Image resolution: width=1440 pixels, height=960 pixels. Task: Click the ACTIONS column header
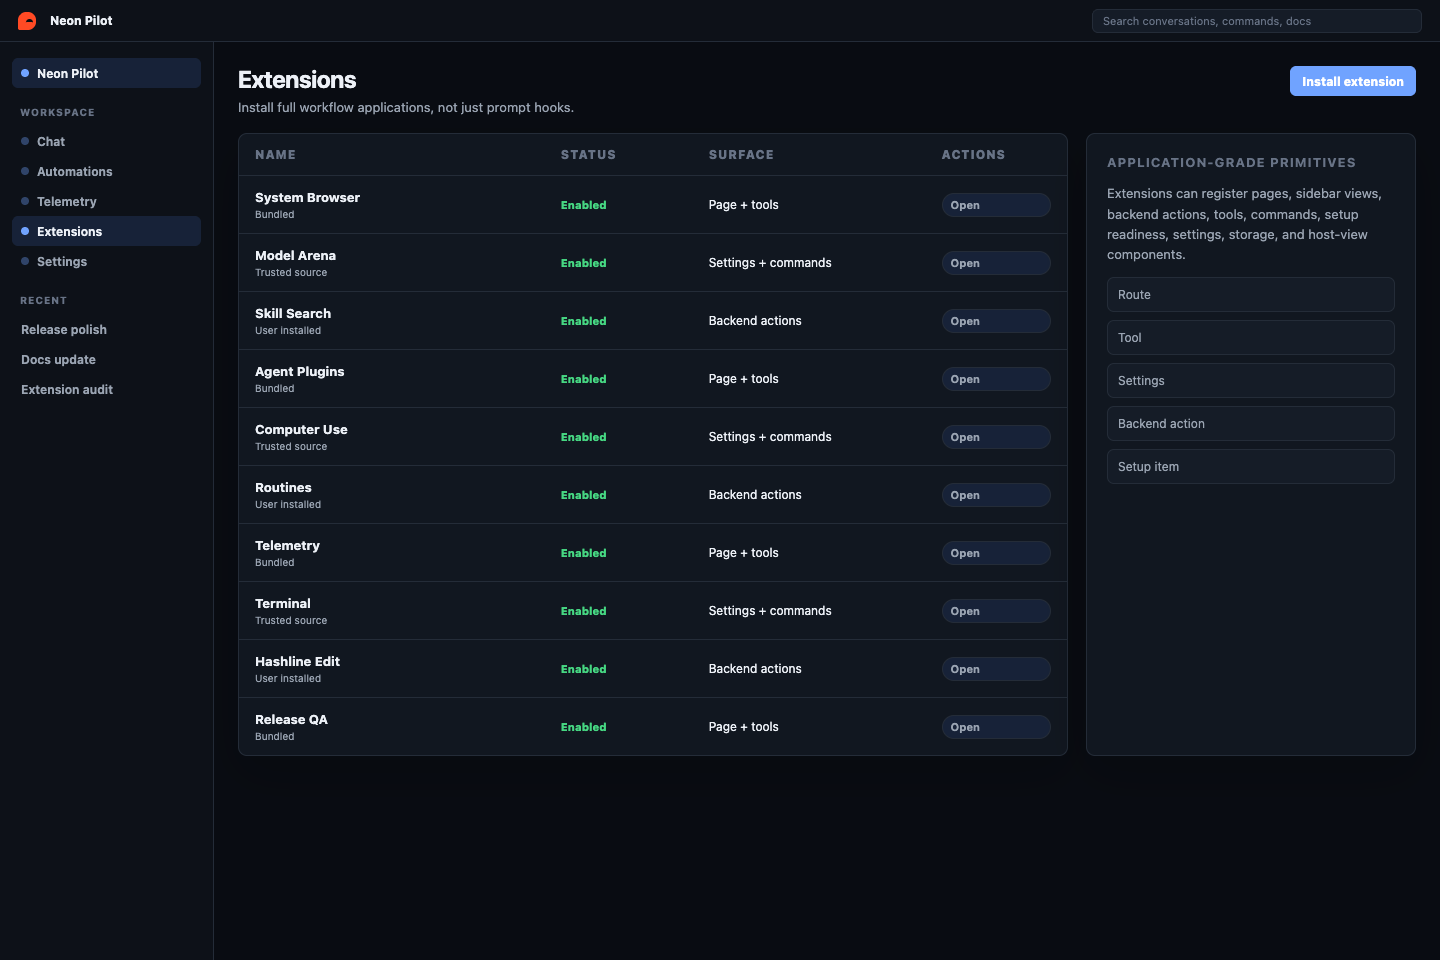point(973,155)
